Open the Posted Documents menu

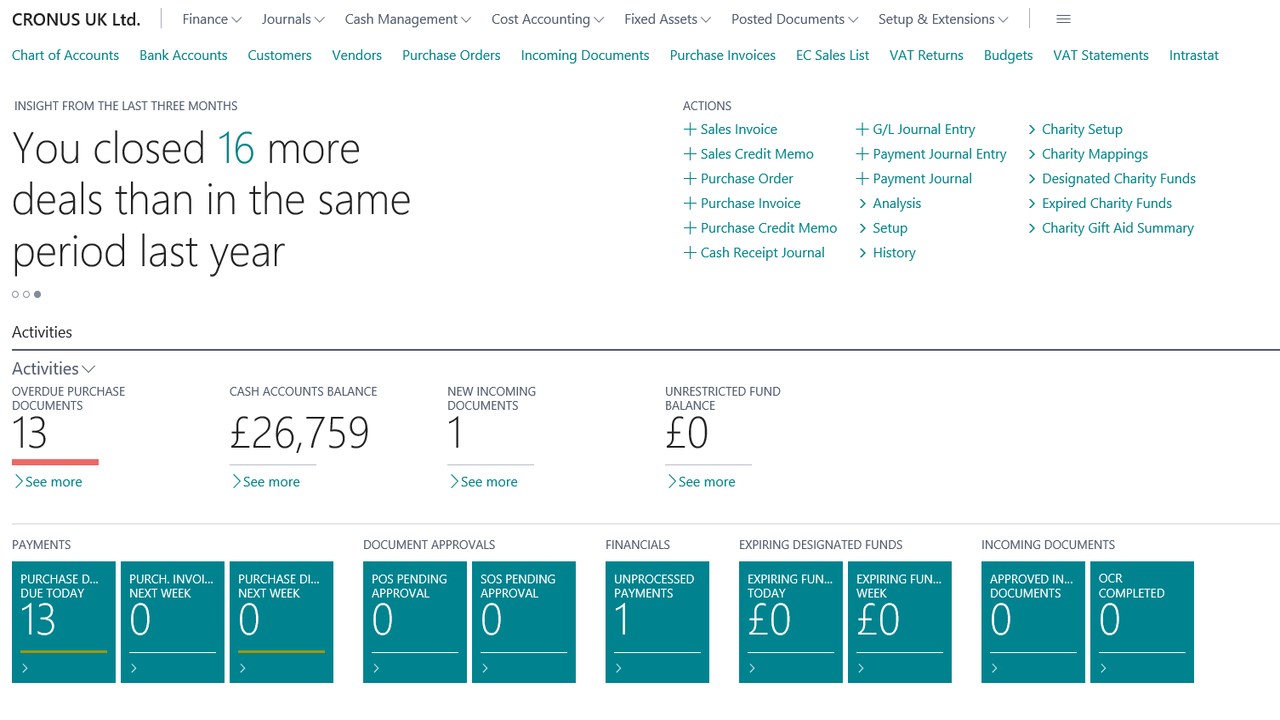click(795, 19)
